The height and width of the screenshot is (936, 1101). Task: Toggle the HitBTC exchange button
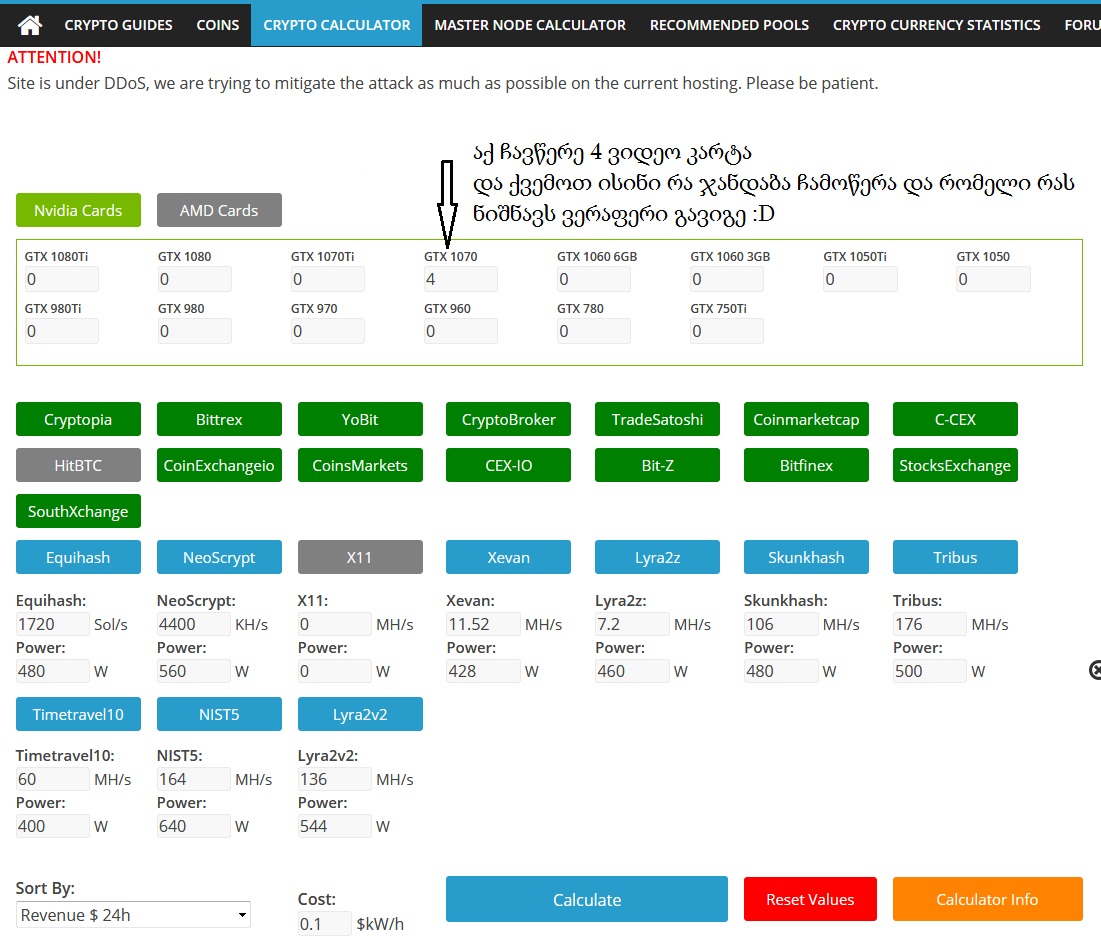[78, 465]
